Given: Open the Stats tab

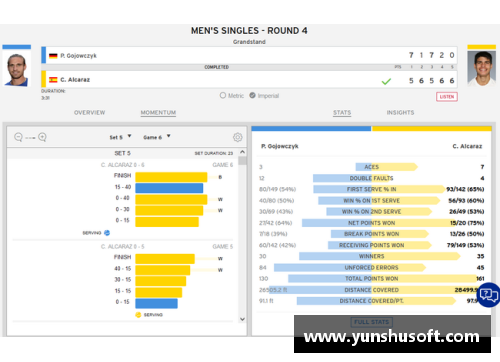Looking at the screenshot, I should [x=342, y=113].
